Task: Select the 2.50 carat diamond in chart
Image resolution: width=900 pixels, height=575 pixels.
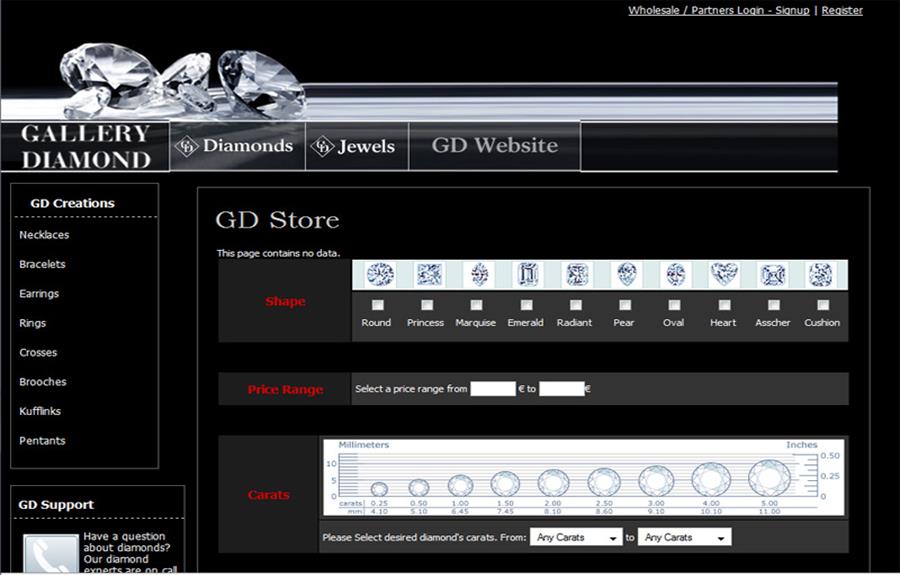Action: 604,482
